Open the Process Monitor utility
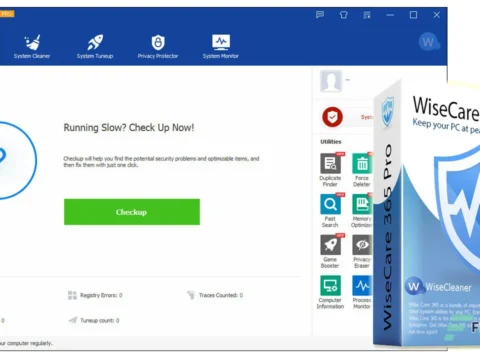This screenshot has width=480, height=360. [x=362, y=292]
